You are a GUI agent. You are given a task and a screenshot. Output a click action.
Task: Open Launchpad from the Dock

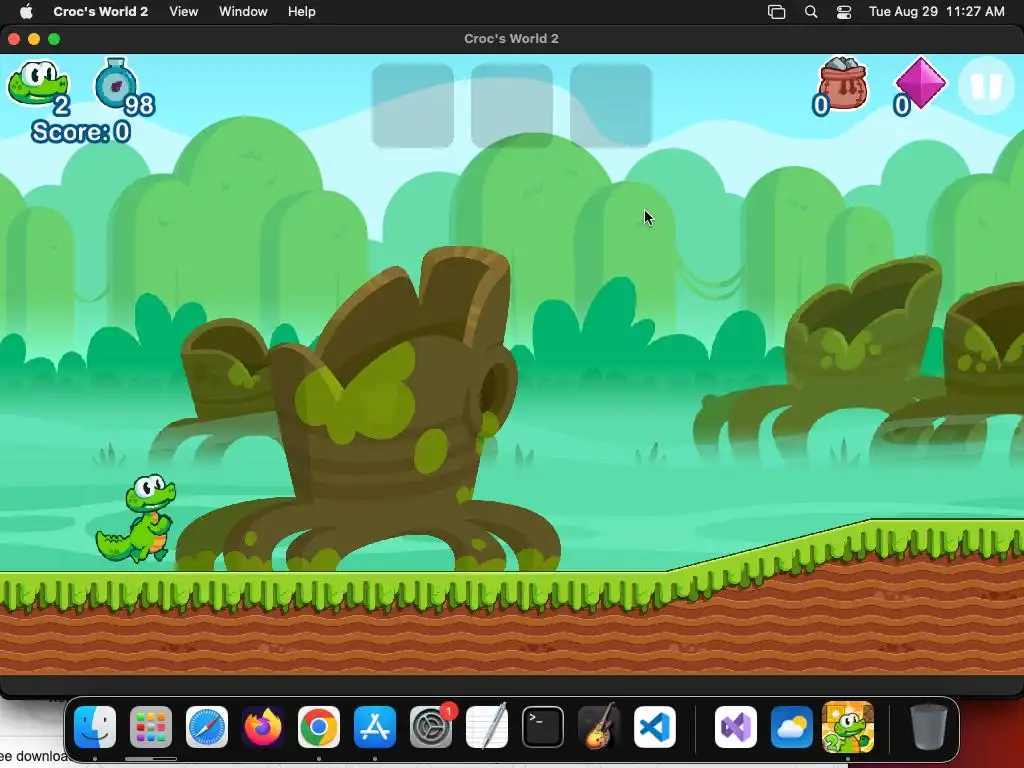tap(151, 727)
